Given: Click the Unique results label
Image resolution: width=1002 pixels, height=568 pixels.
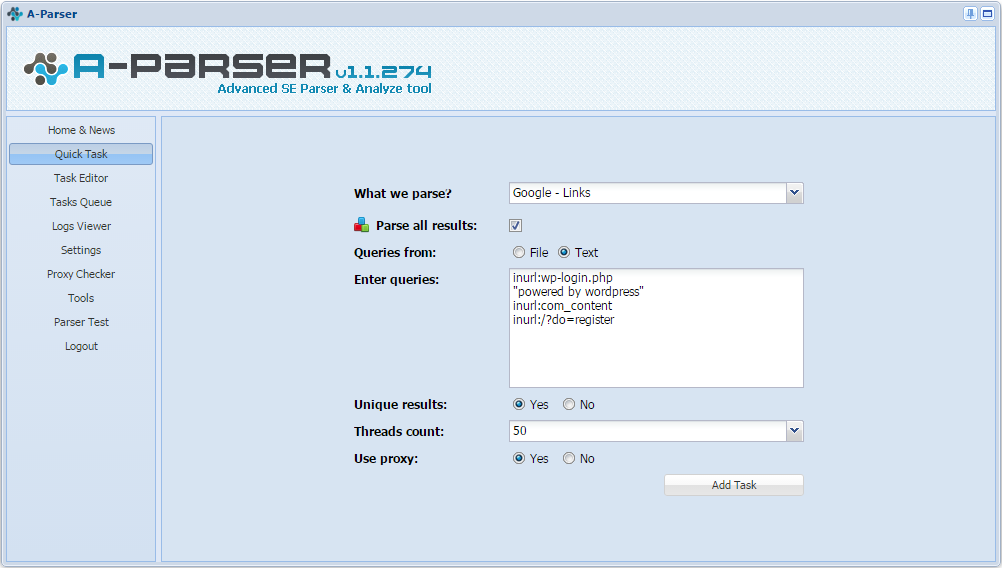Looking at the screenshot, I should click(x=401, y=404).
